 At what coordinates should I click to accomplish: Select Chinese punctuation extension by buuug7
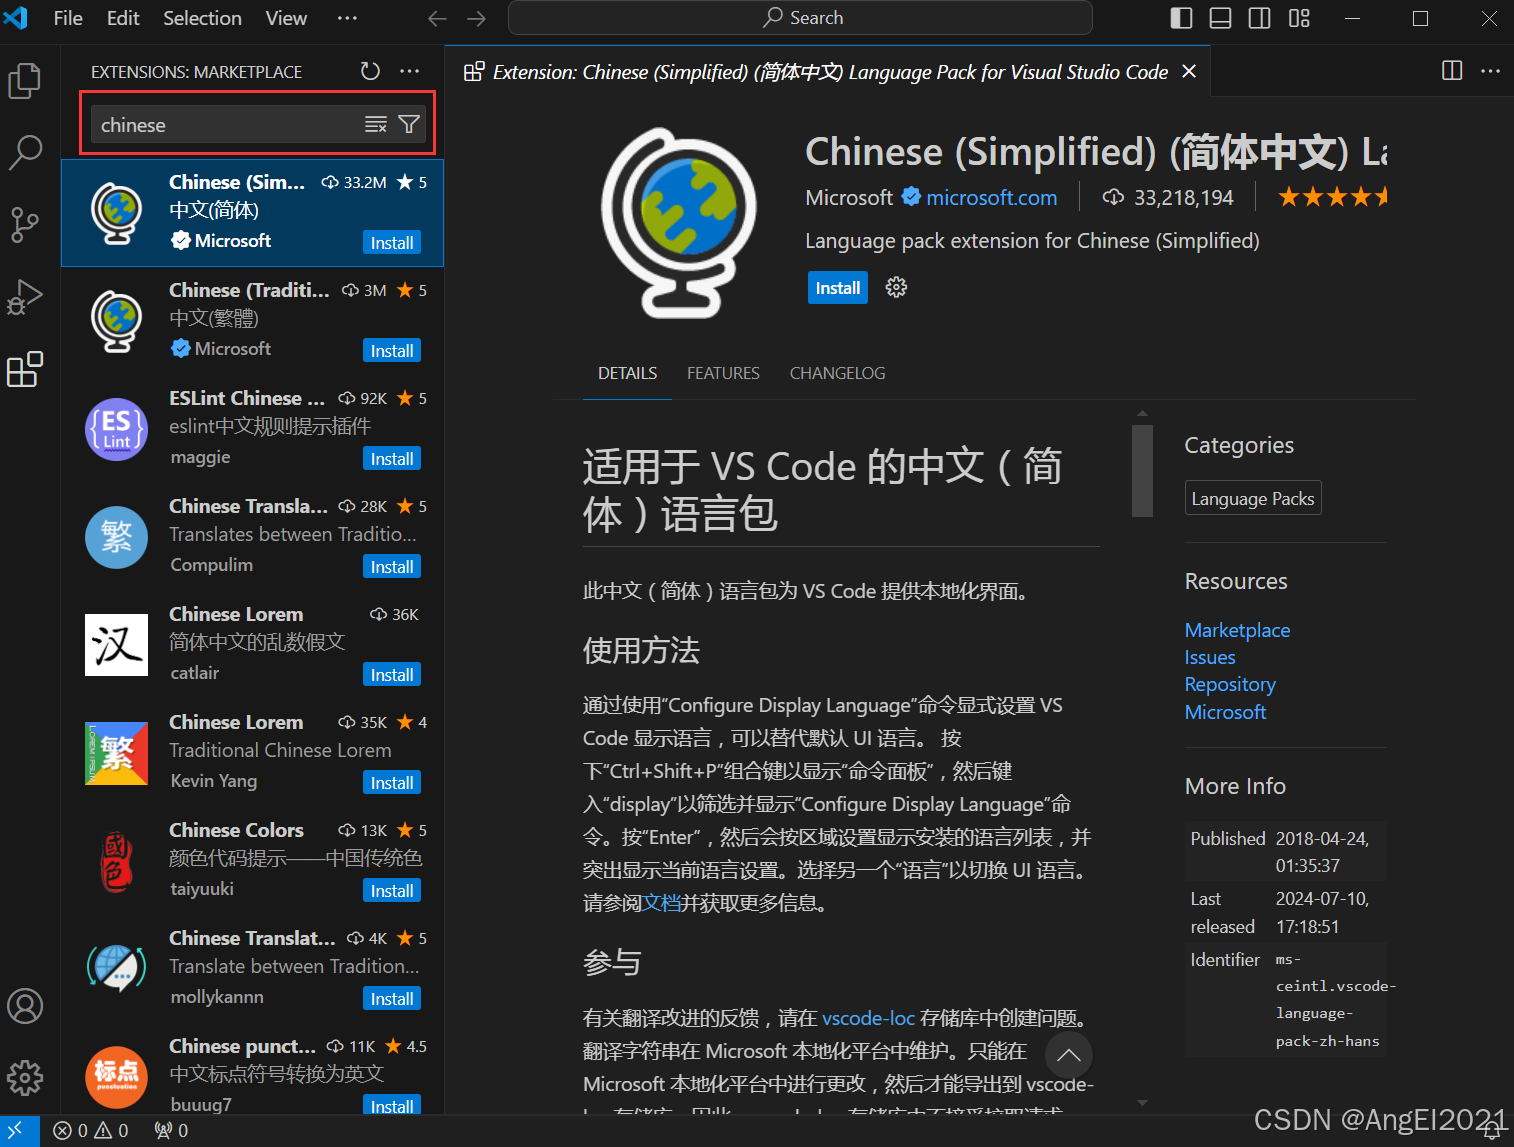[x=252, y=1075]
